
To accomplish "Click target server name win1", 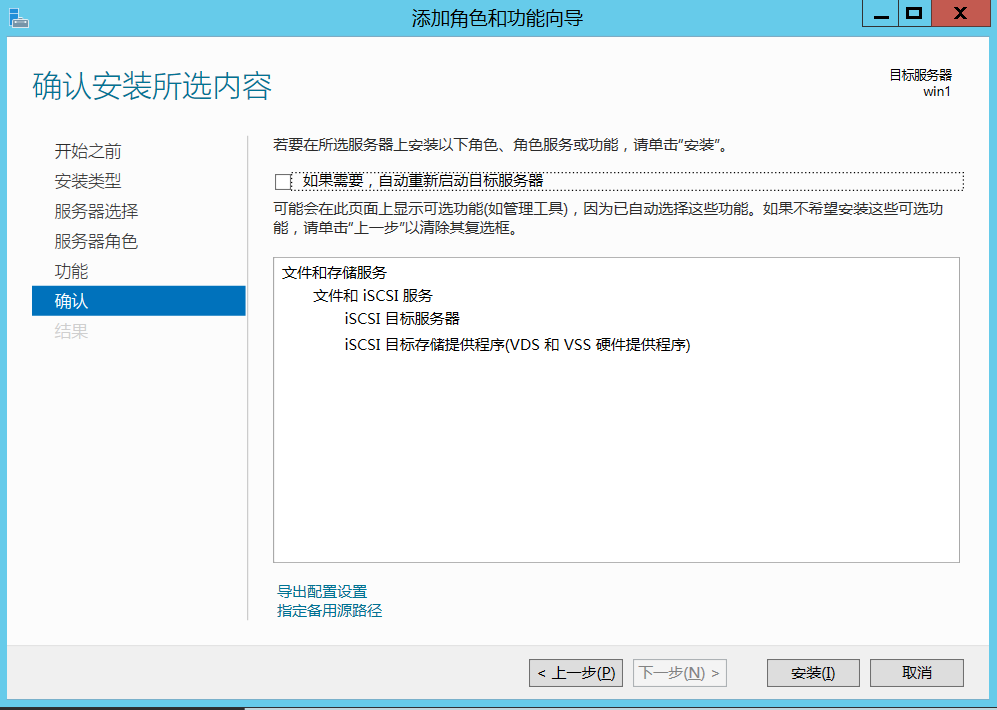I will [937, 92].
